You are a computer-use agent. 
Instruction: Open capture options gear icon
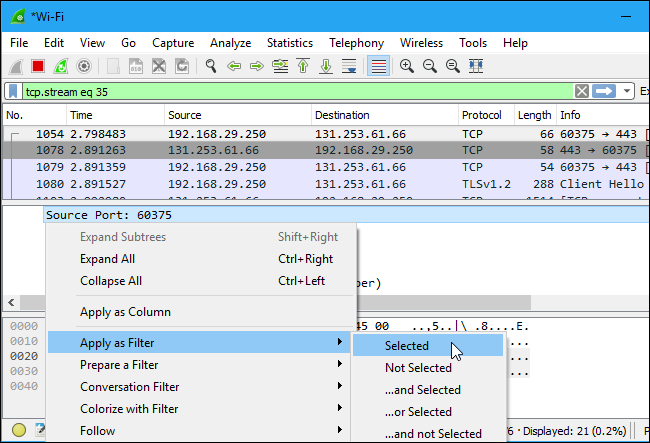[84, 66]
